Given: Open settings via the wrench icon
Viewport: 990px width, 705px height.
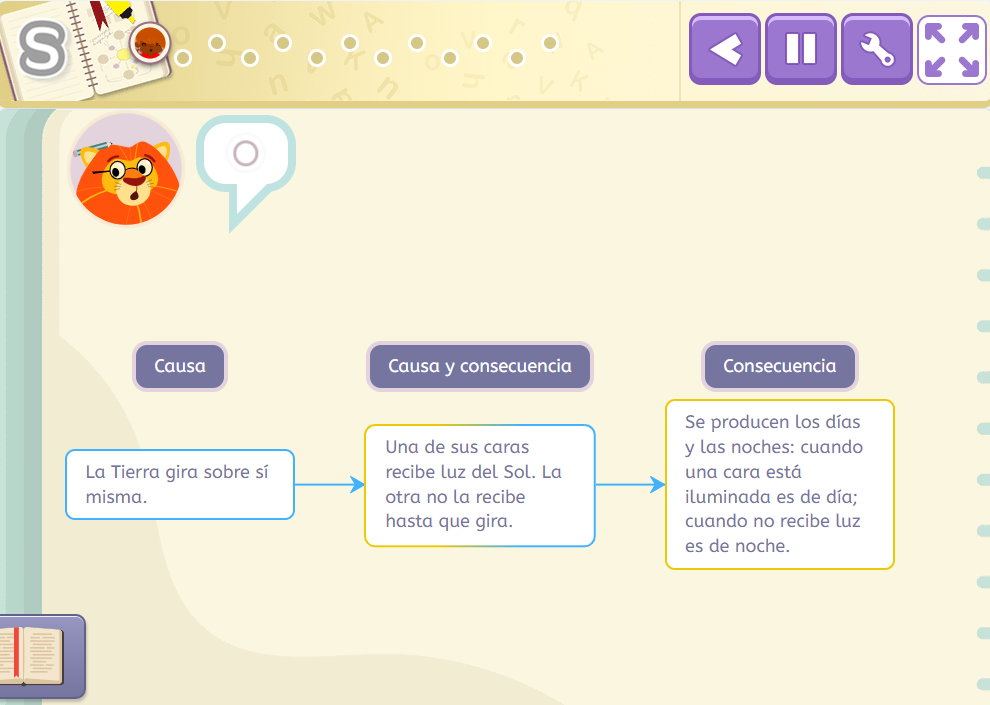Looking at the screenshot, I should 877,49.
